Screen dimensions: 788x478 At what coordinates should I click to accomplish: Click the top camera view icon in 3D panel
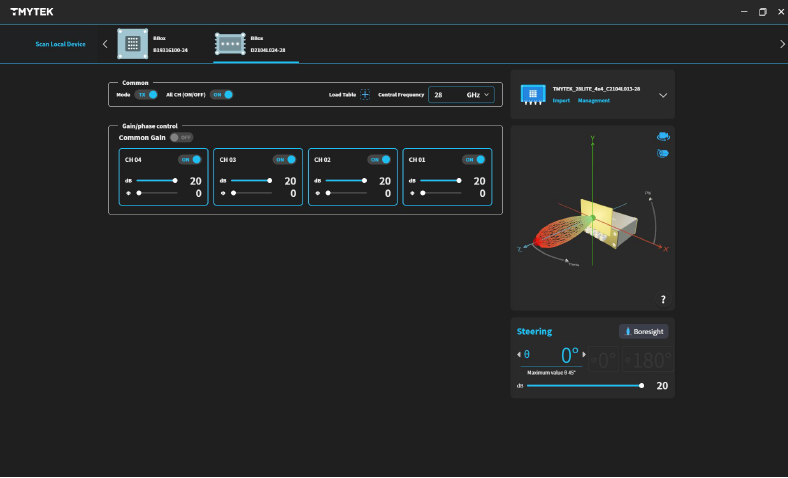click(x=662, y=137)
